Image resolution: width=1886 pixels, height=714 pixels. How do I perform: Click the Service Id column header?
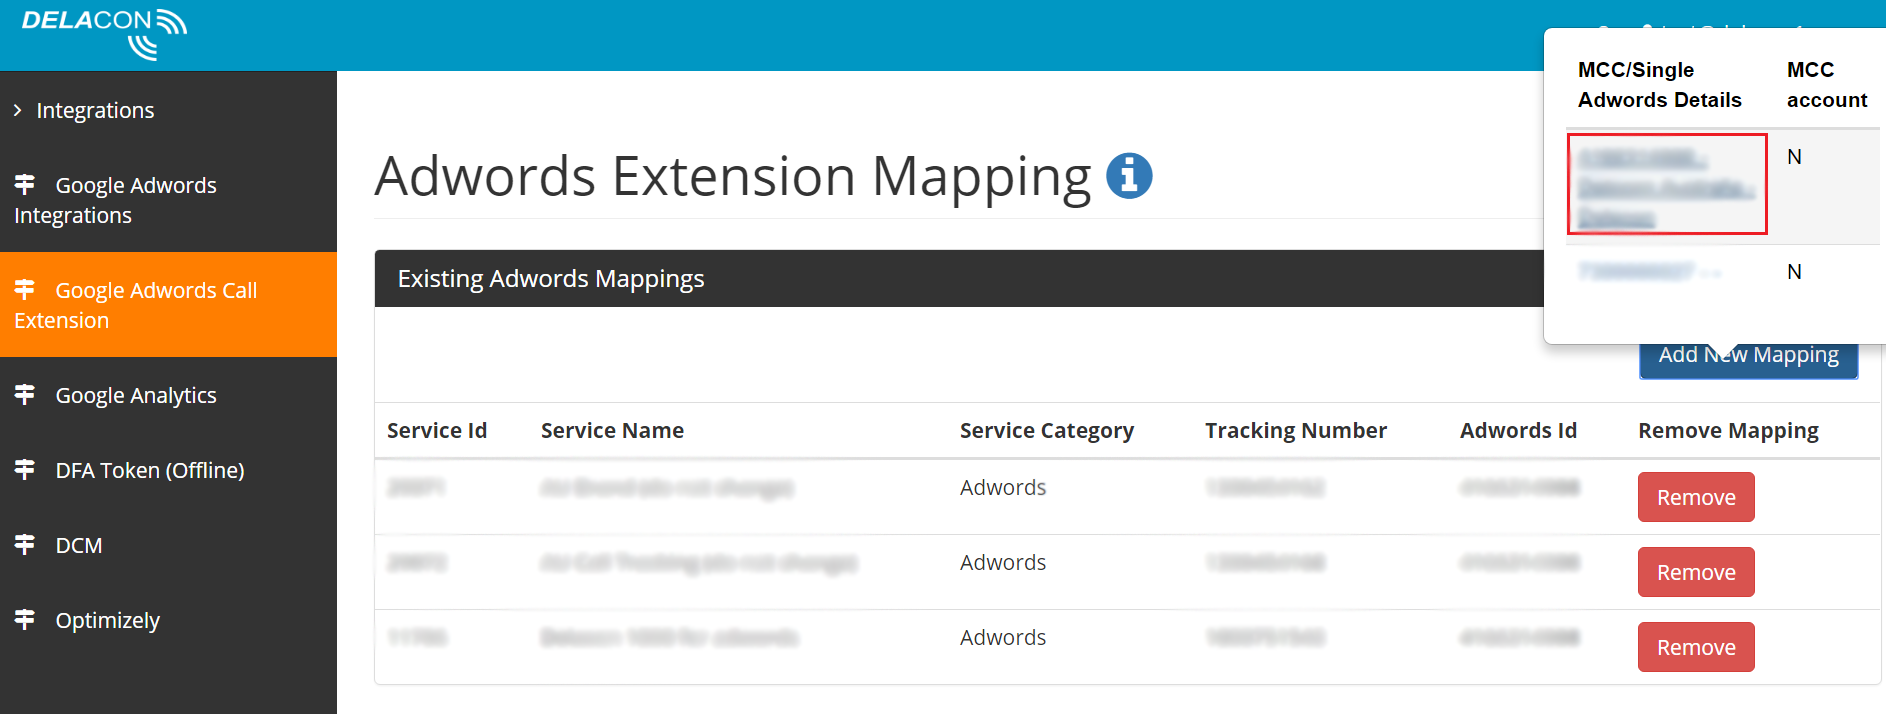[437, 431]
